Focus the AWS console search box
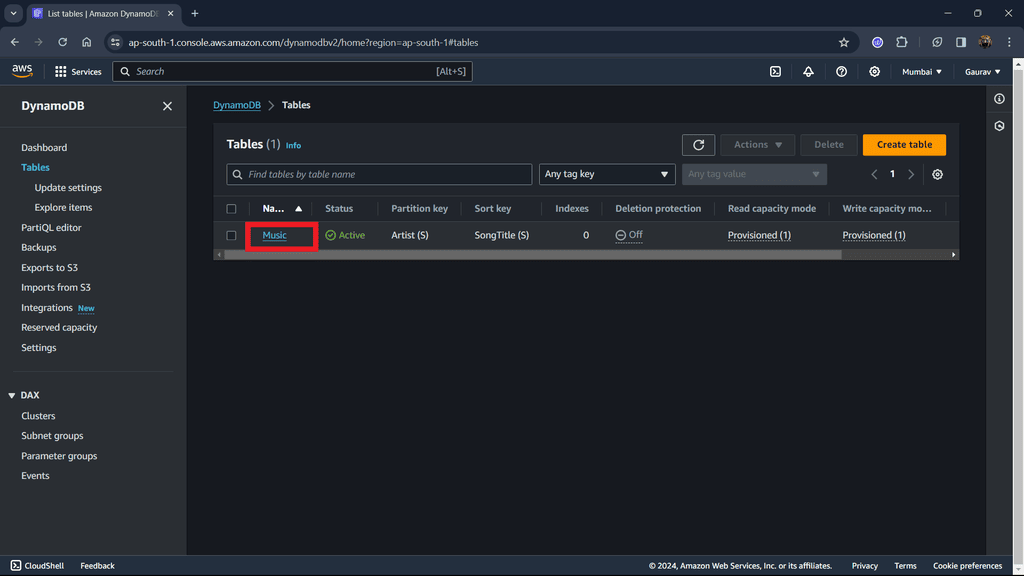Screen dimensions: 1024x576 tap(293, 72)
